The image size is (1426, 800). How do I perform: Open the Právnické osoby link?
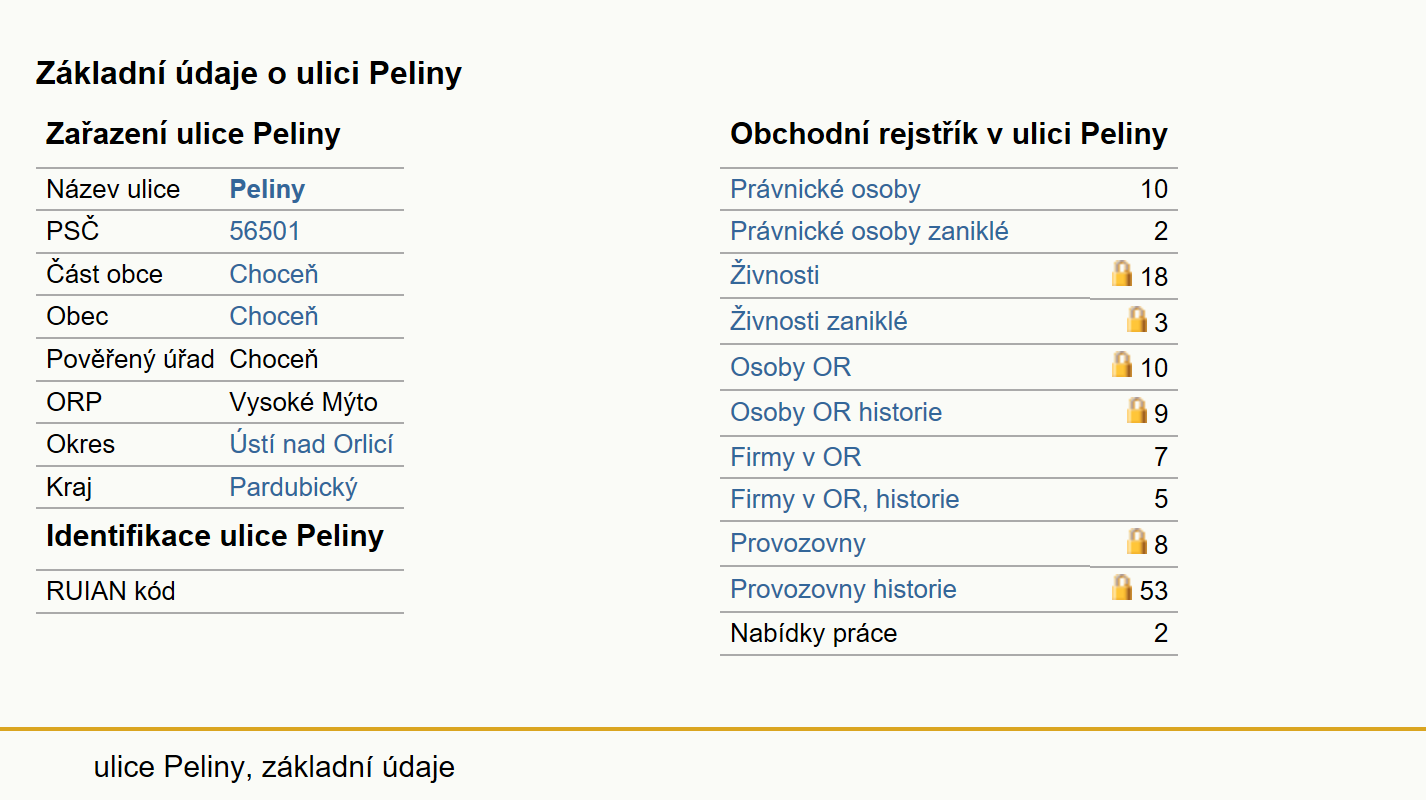[825, 189]
